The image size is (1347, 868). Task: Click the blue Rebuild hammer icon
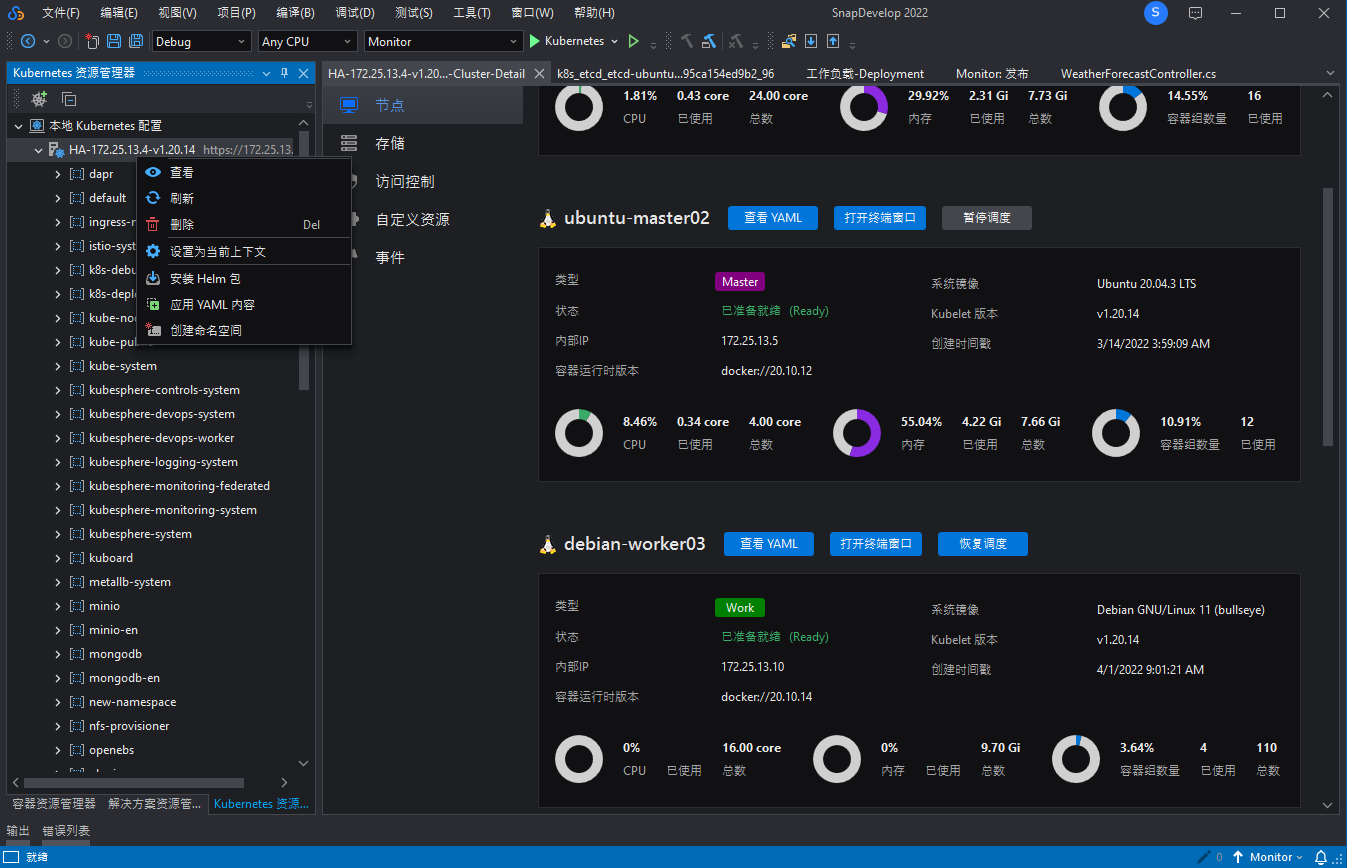tap(709, 41)
